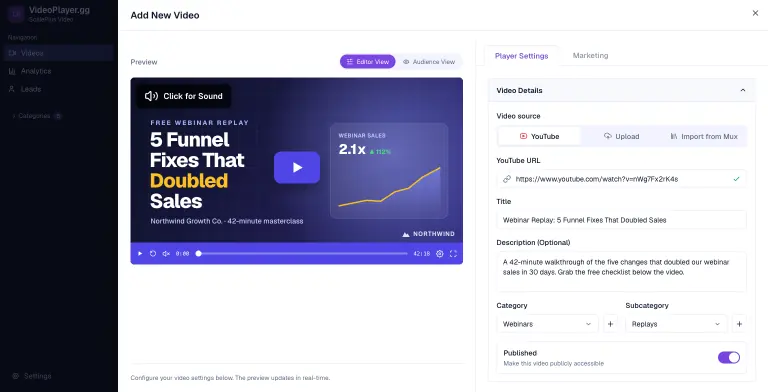Click the green checkmark in URL field
Viewport: 768px width, 392px height.
(x=736, y=179)
